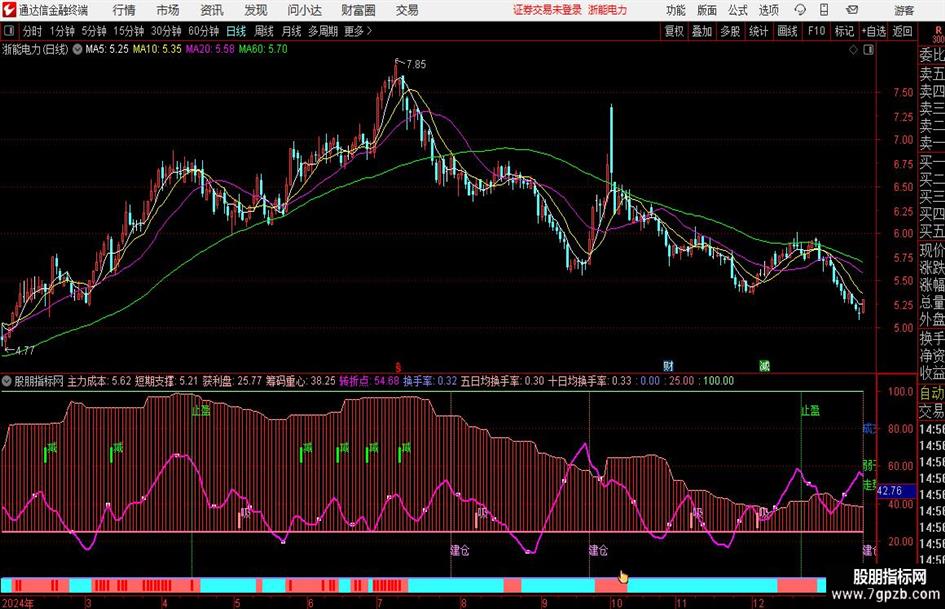Click the MA60: 5.70 label
The image size is (945, 609).
point(263,49)
